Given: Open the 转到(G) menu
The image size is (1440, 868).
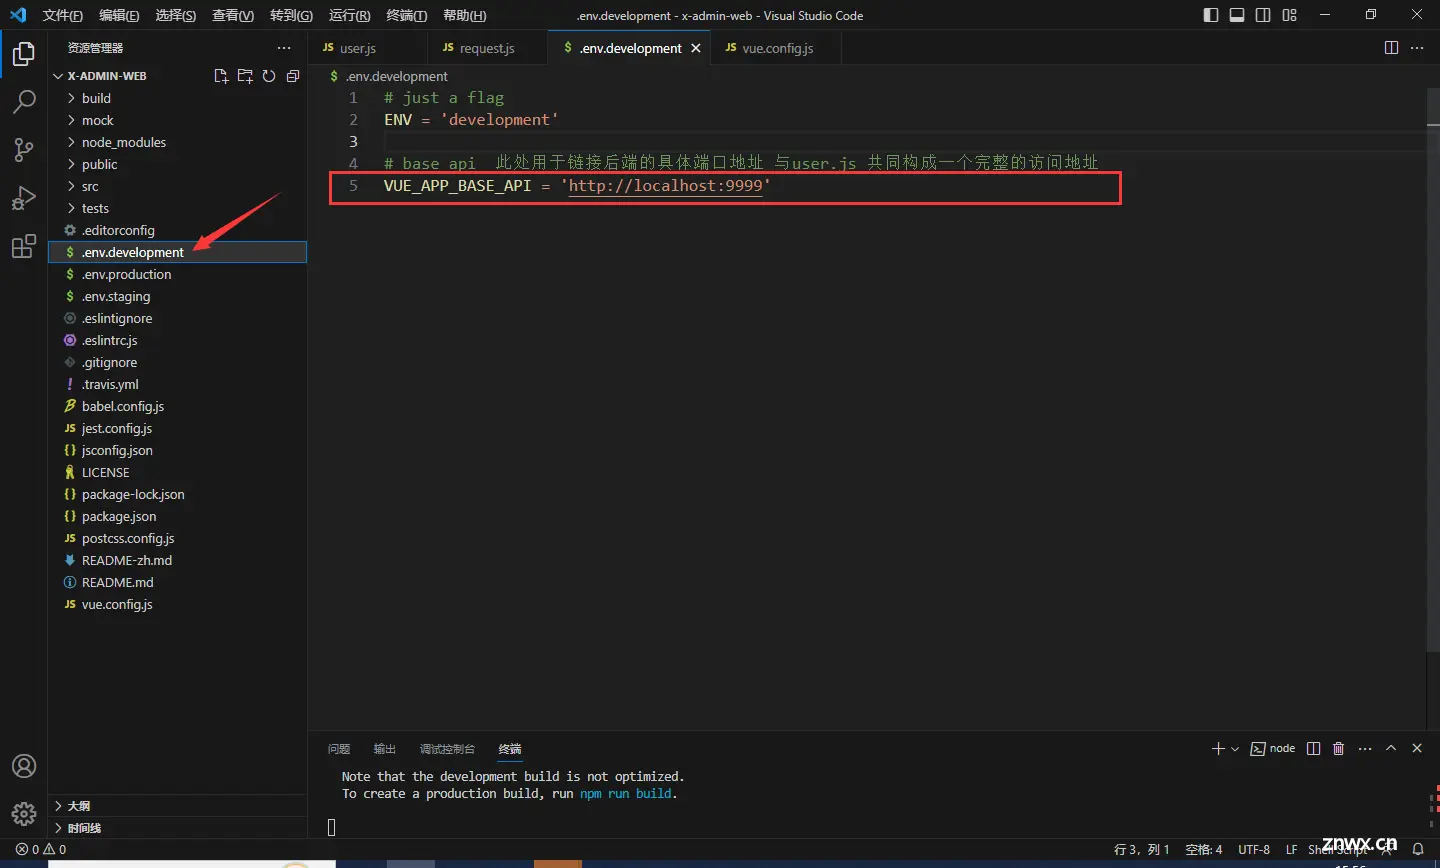Looking at the screenshot, I should tap(291, 15).
